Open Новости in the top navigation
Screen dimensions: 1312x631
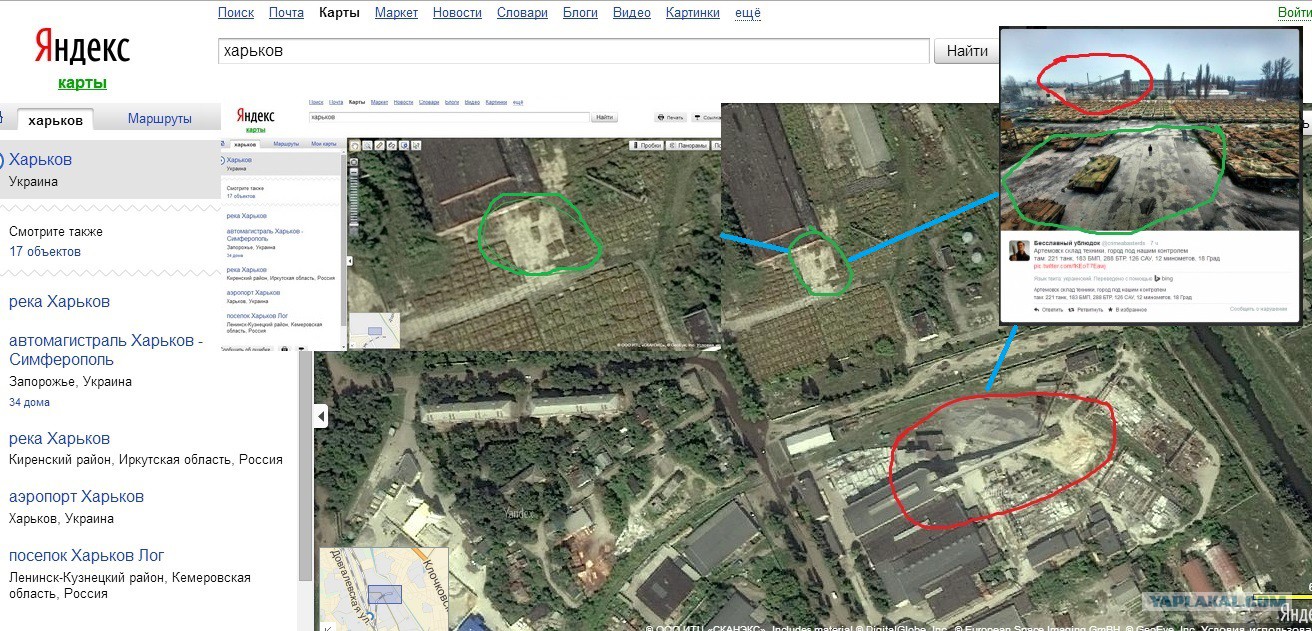(457, 13)
